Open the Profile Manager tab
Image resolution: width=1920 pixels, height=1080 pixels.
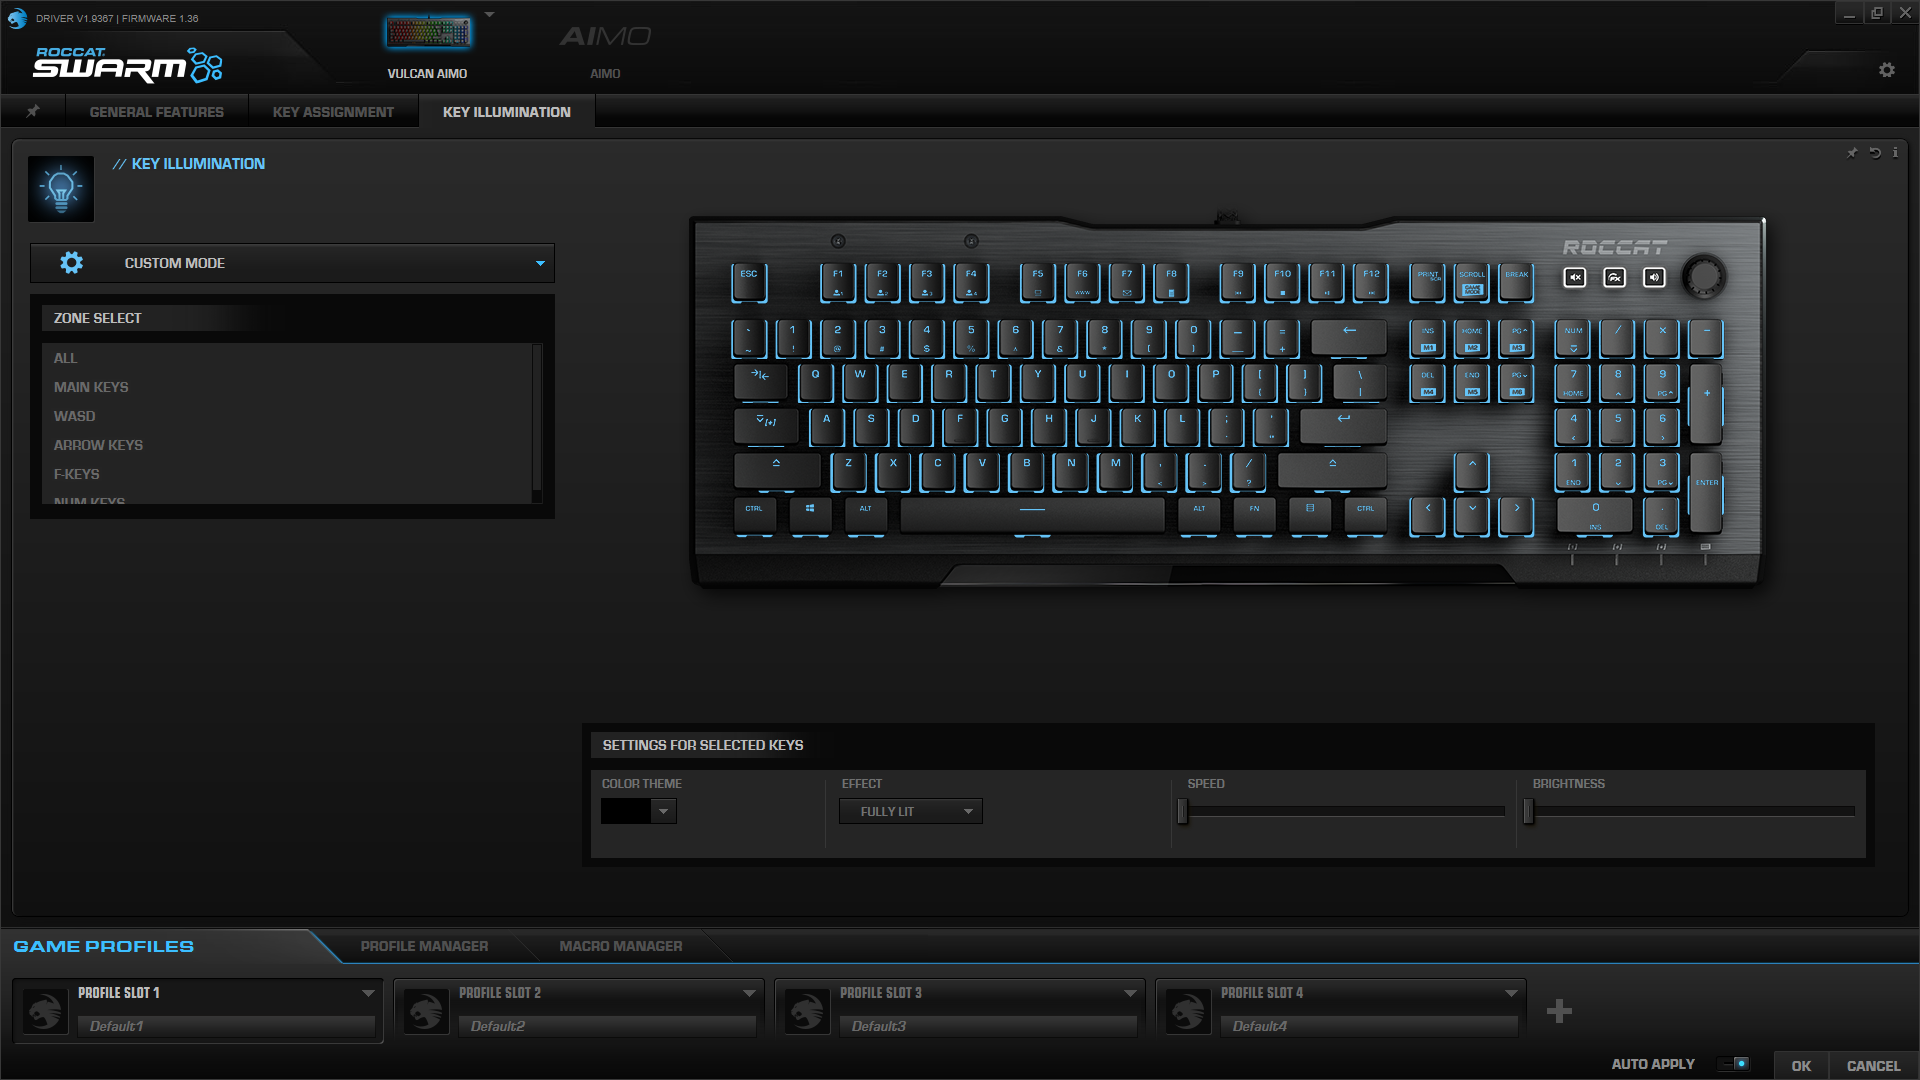coord(424,946)
